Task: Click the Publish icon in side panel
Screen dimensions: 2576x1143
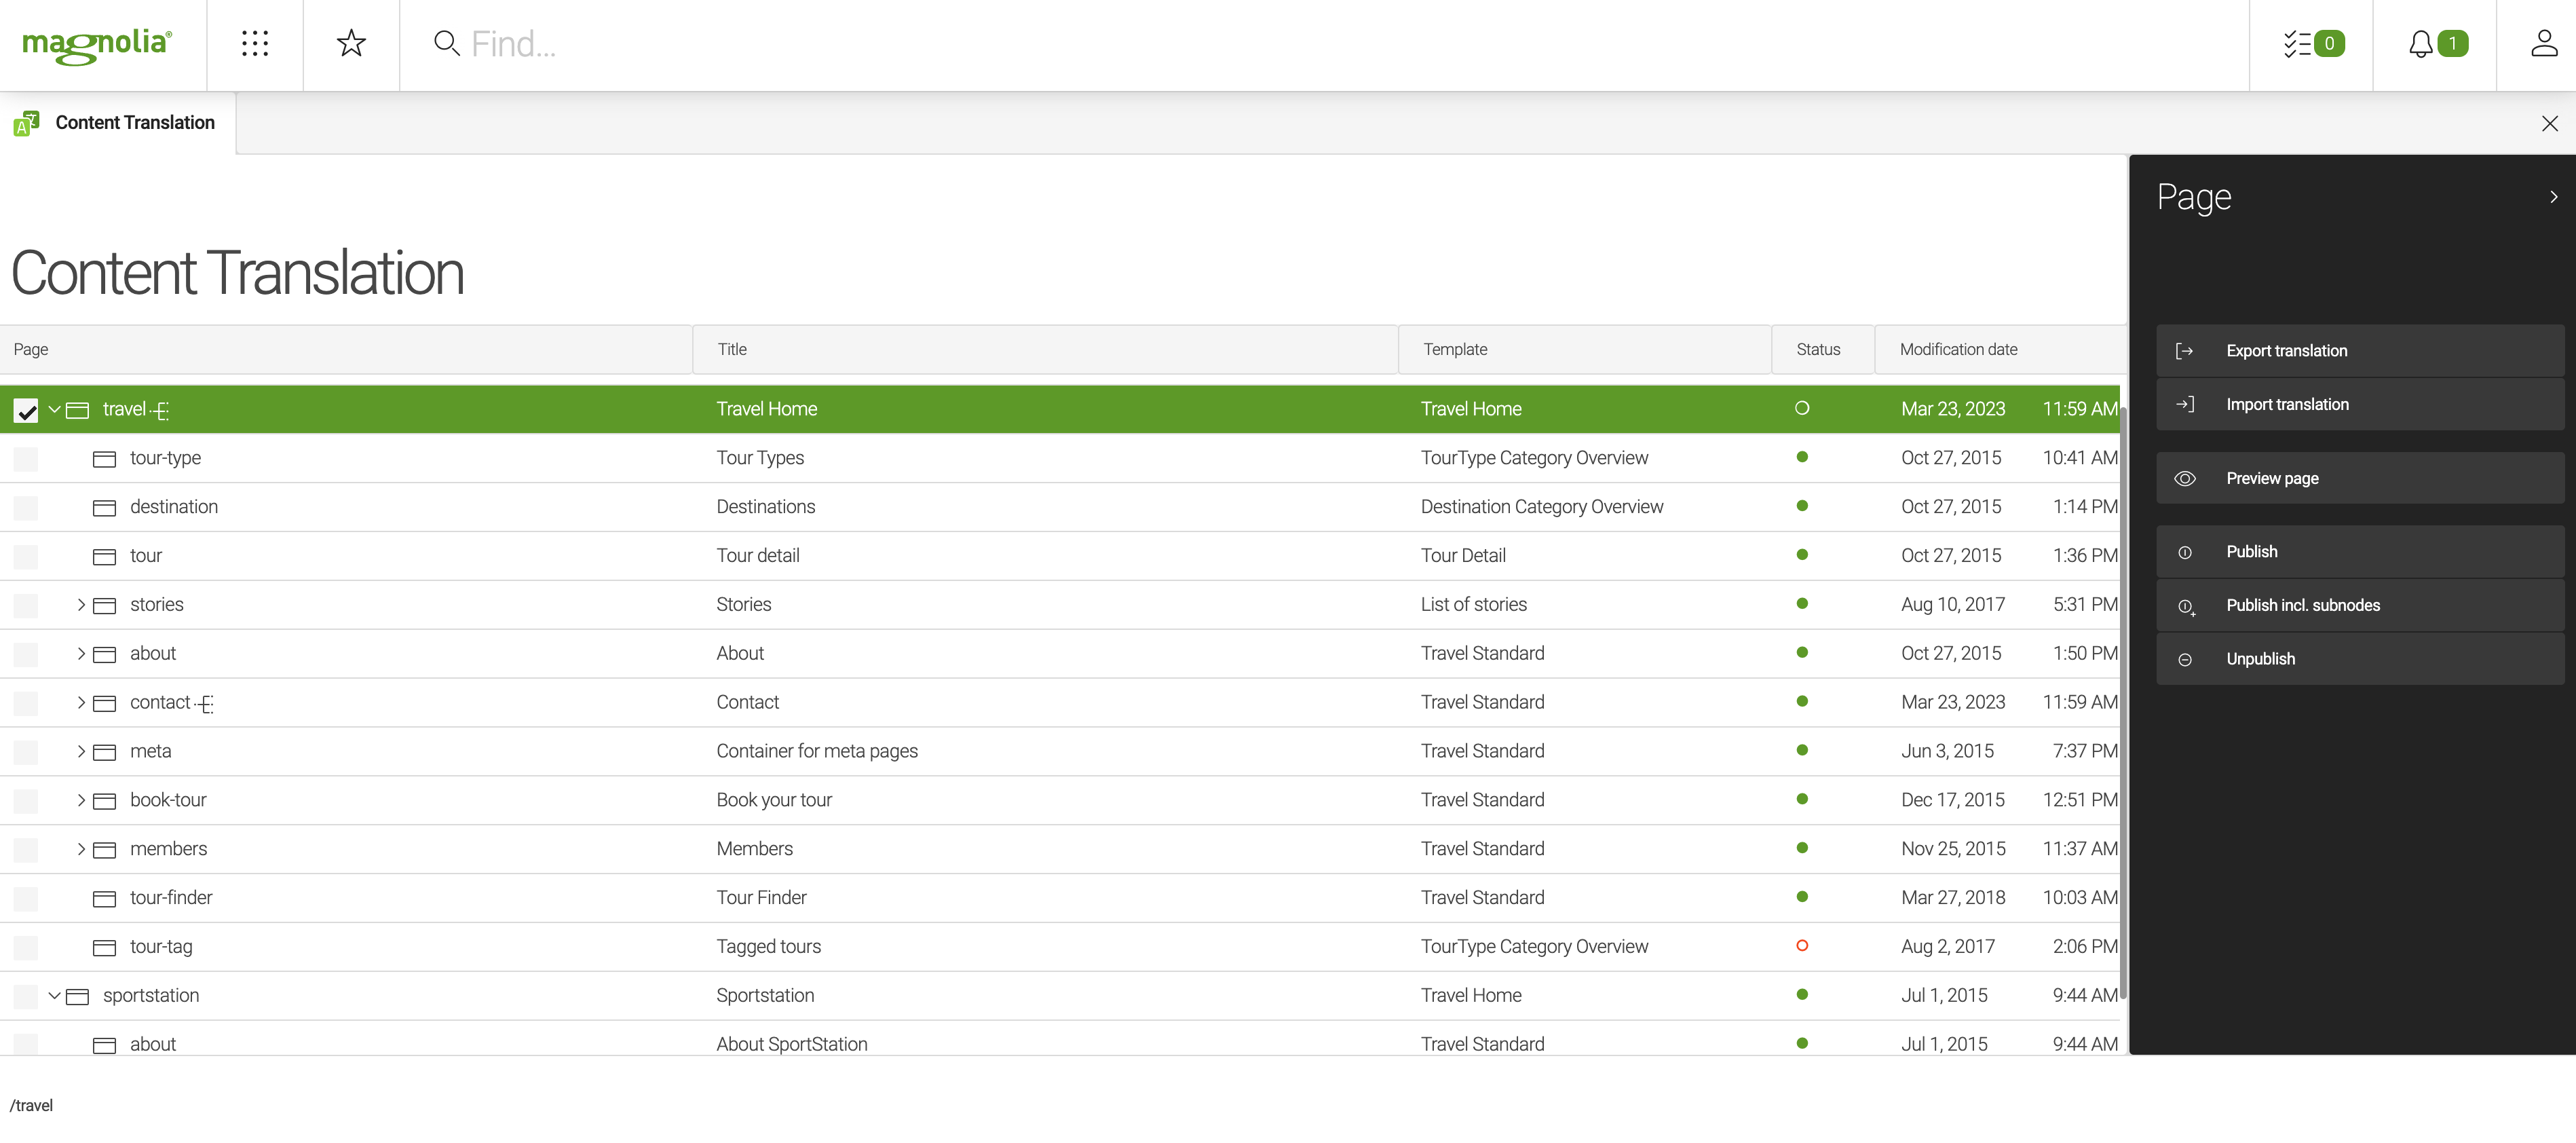Action: click(x=2185, y=552)
